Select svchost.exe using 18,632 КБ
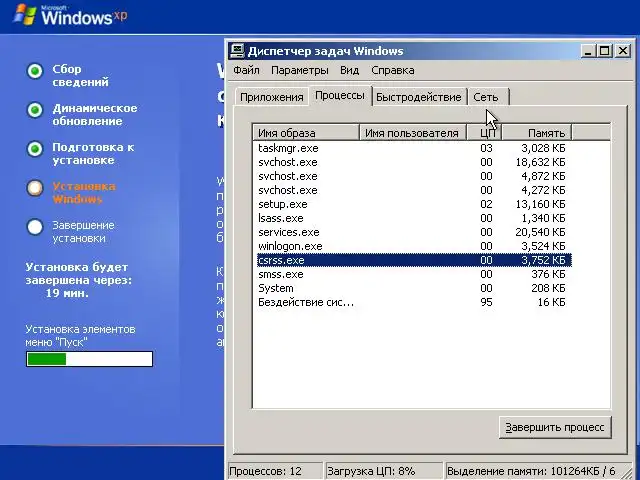The image size is (640, 480). (414, 162)
